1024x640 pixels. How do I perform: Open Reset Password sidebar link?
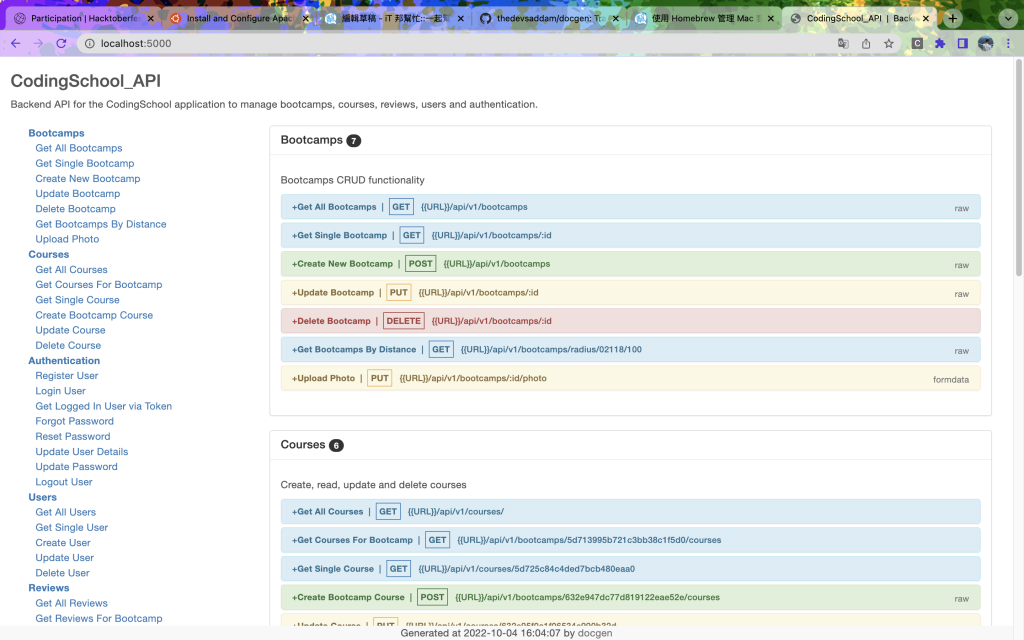click(x=72, y=436)
